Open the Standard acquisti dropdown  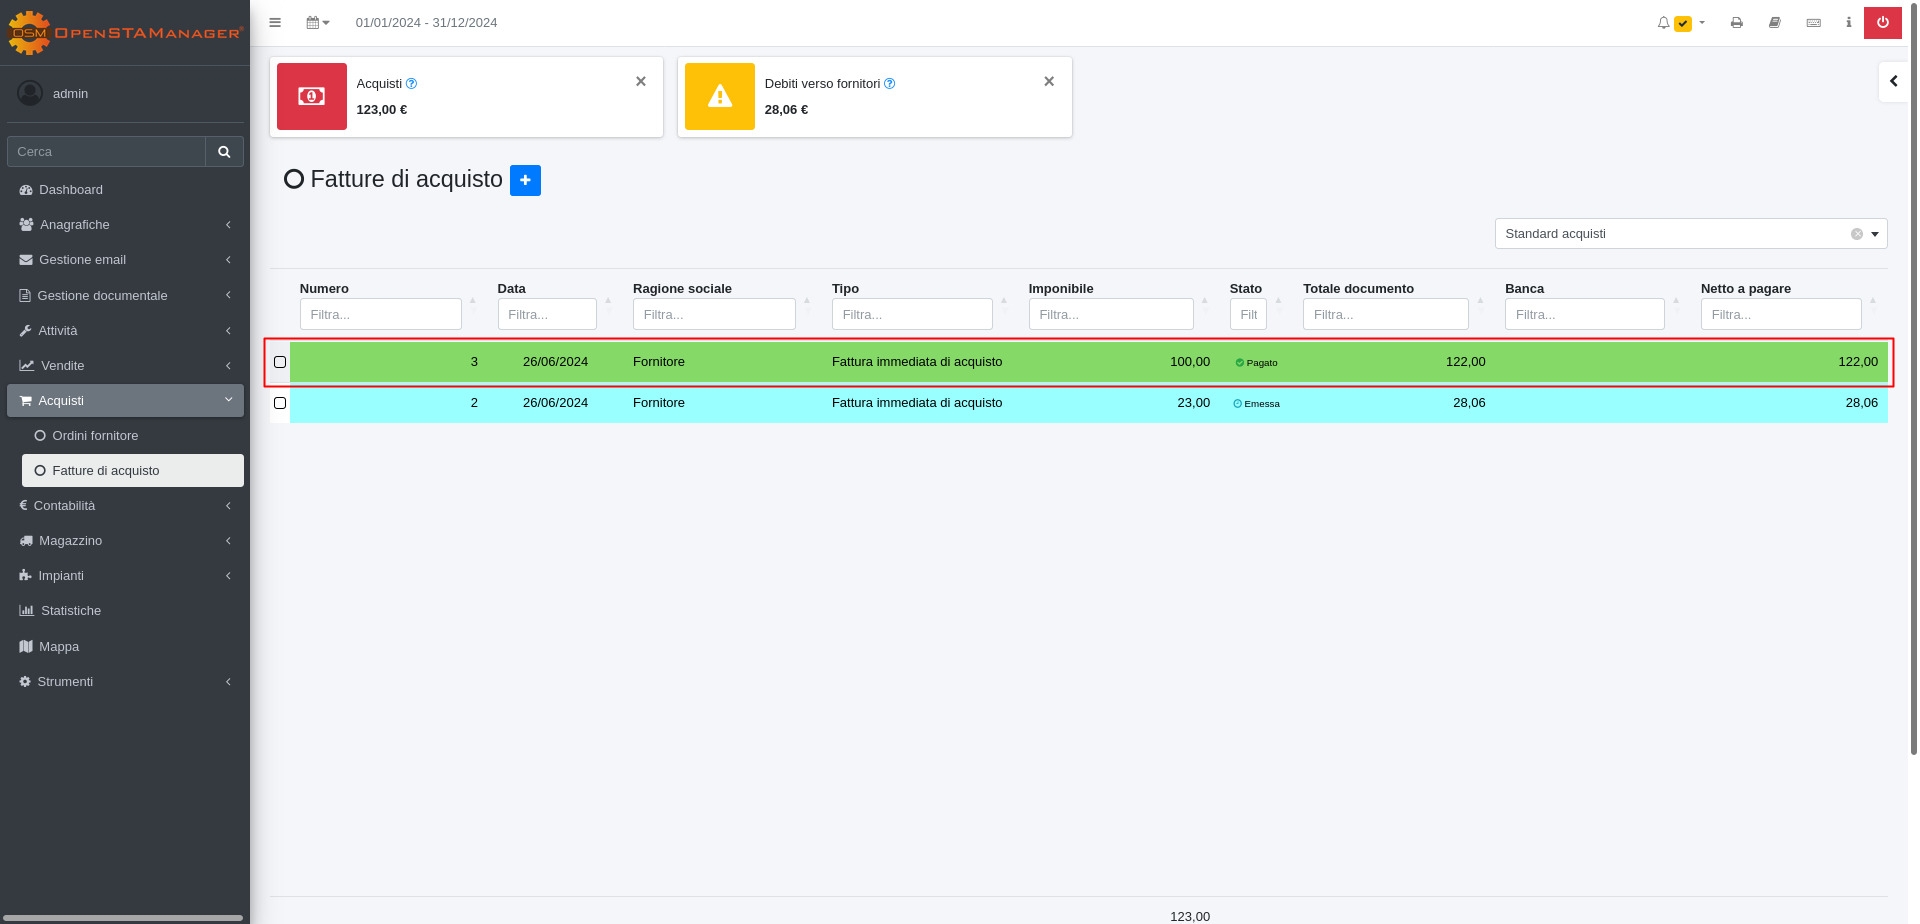coord(1874,234)
